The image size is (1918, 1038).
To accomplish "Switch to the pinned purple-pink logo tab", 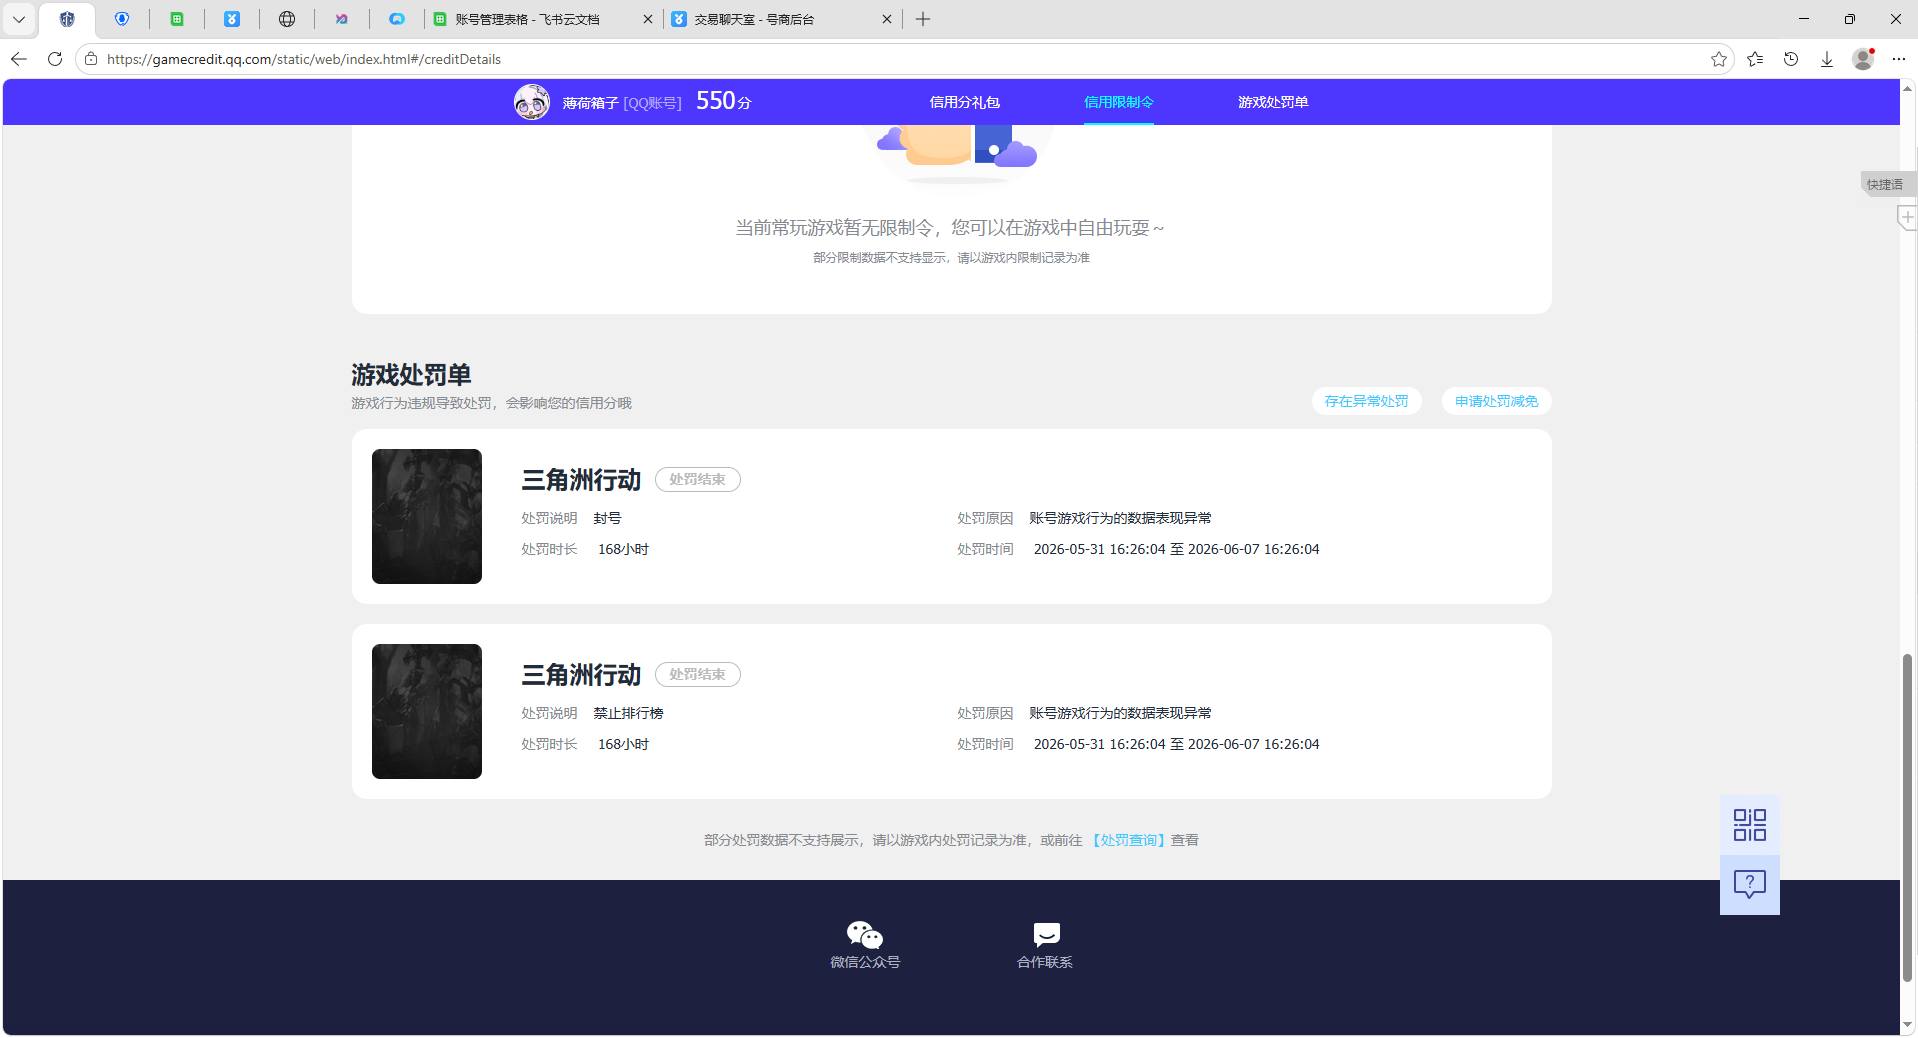I will point(342,19).
